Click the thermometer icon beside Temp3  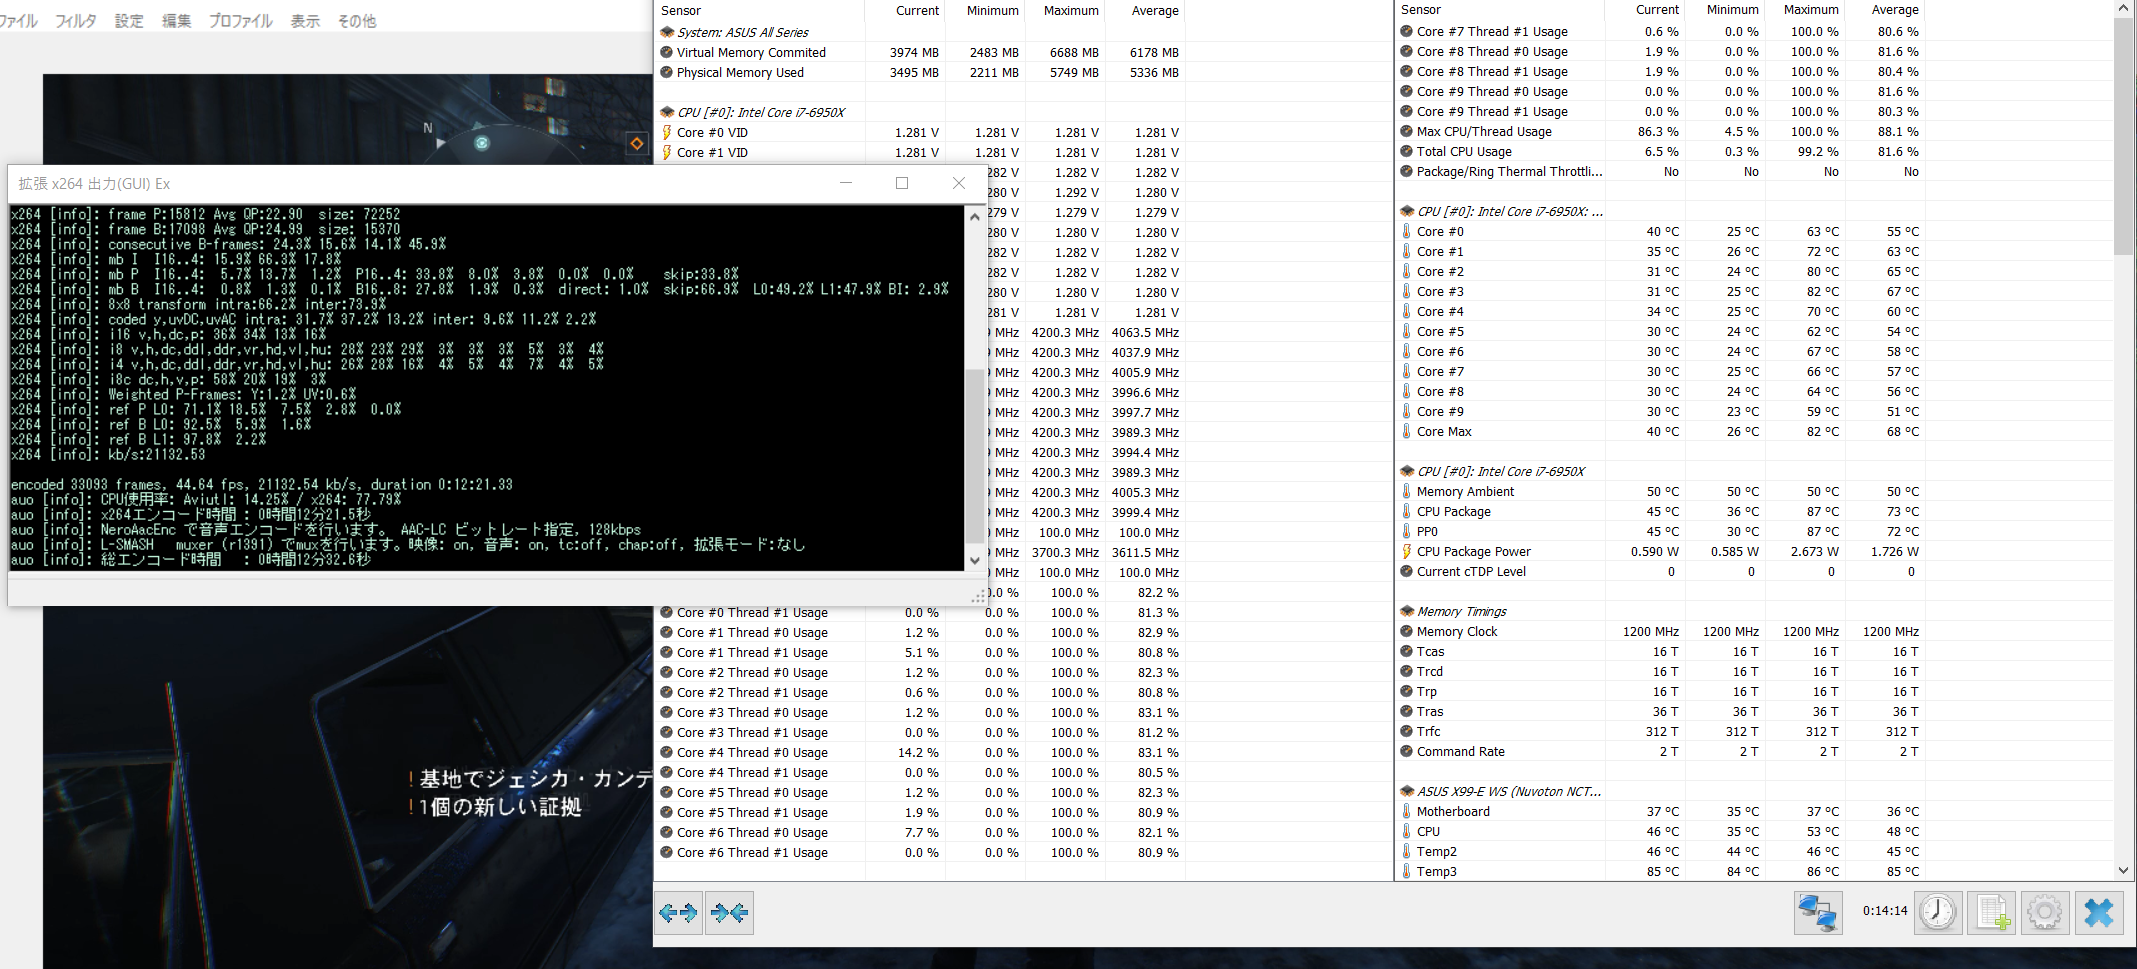(x=1407, y=871)
